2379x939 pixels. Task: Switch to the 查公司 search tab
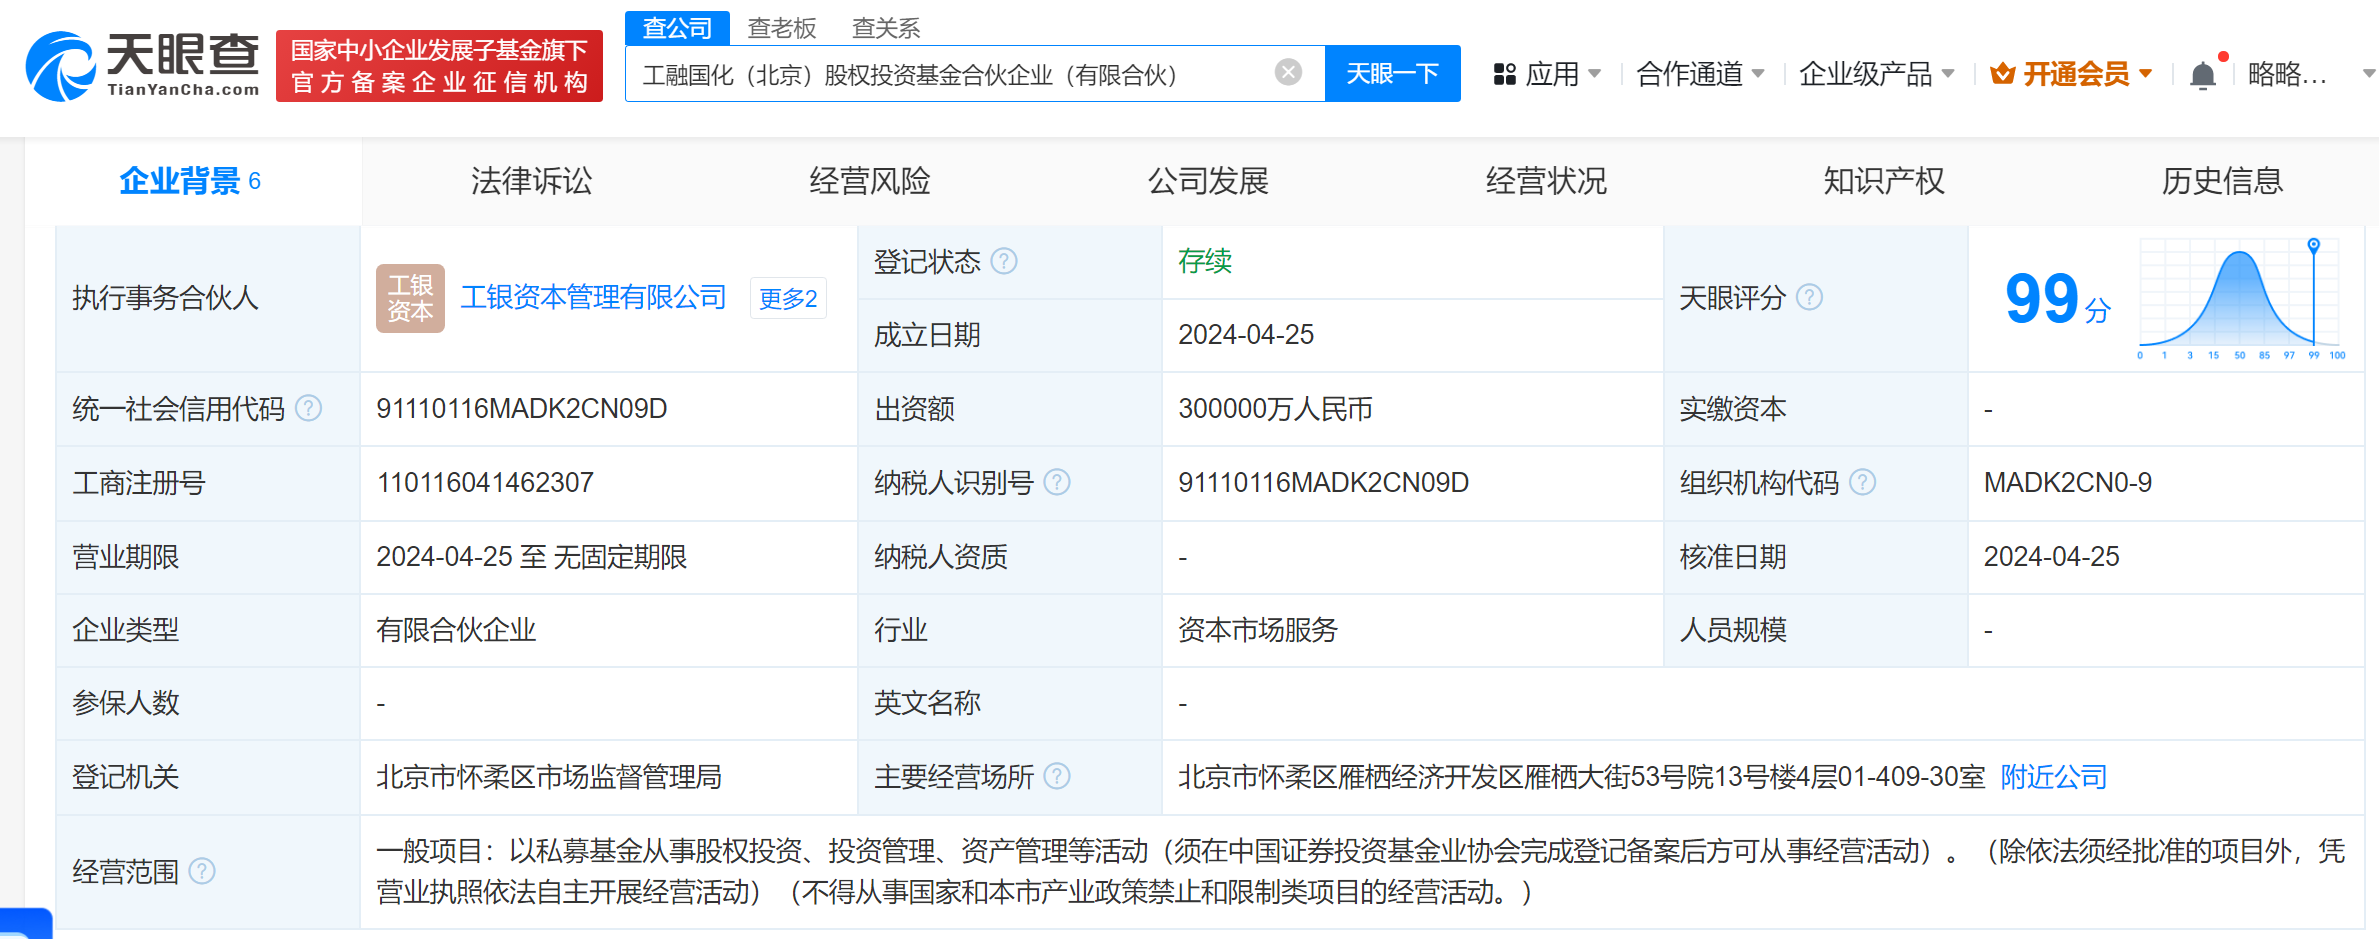[x=677, y=28]
